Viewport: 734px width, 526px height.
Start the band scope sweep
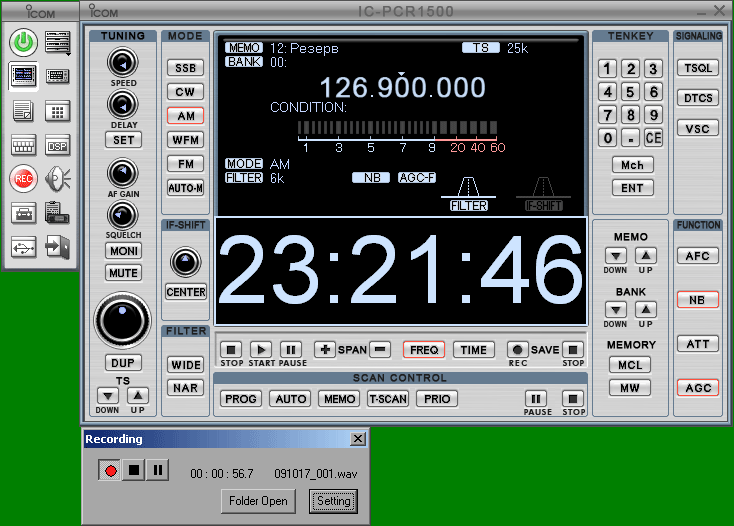pos(261,350)
